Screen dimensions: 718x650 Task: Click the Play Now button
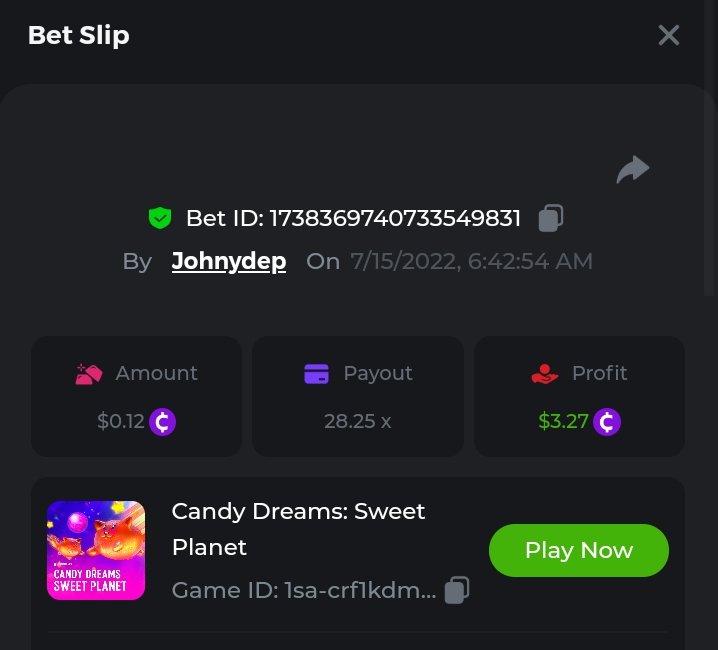[x=579, y=550]
